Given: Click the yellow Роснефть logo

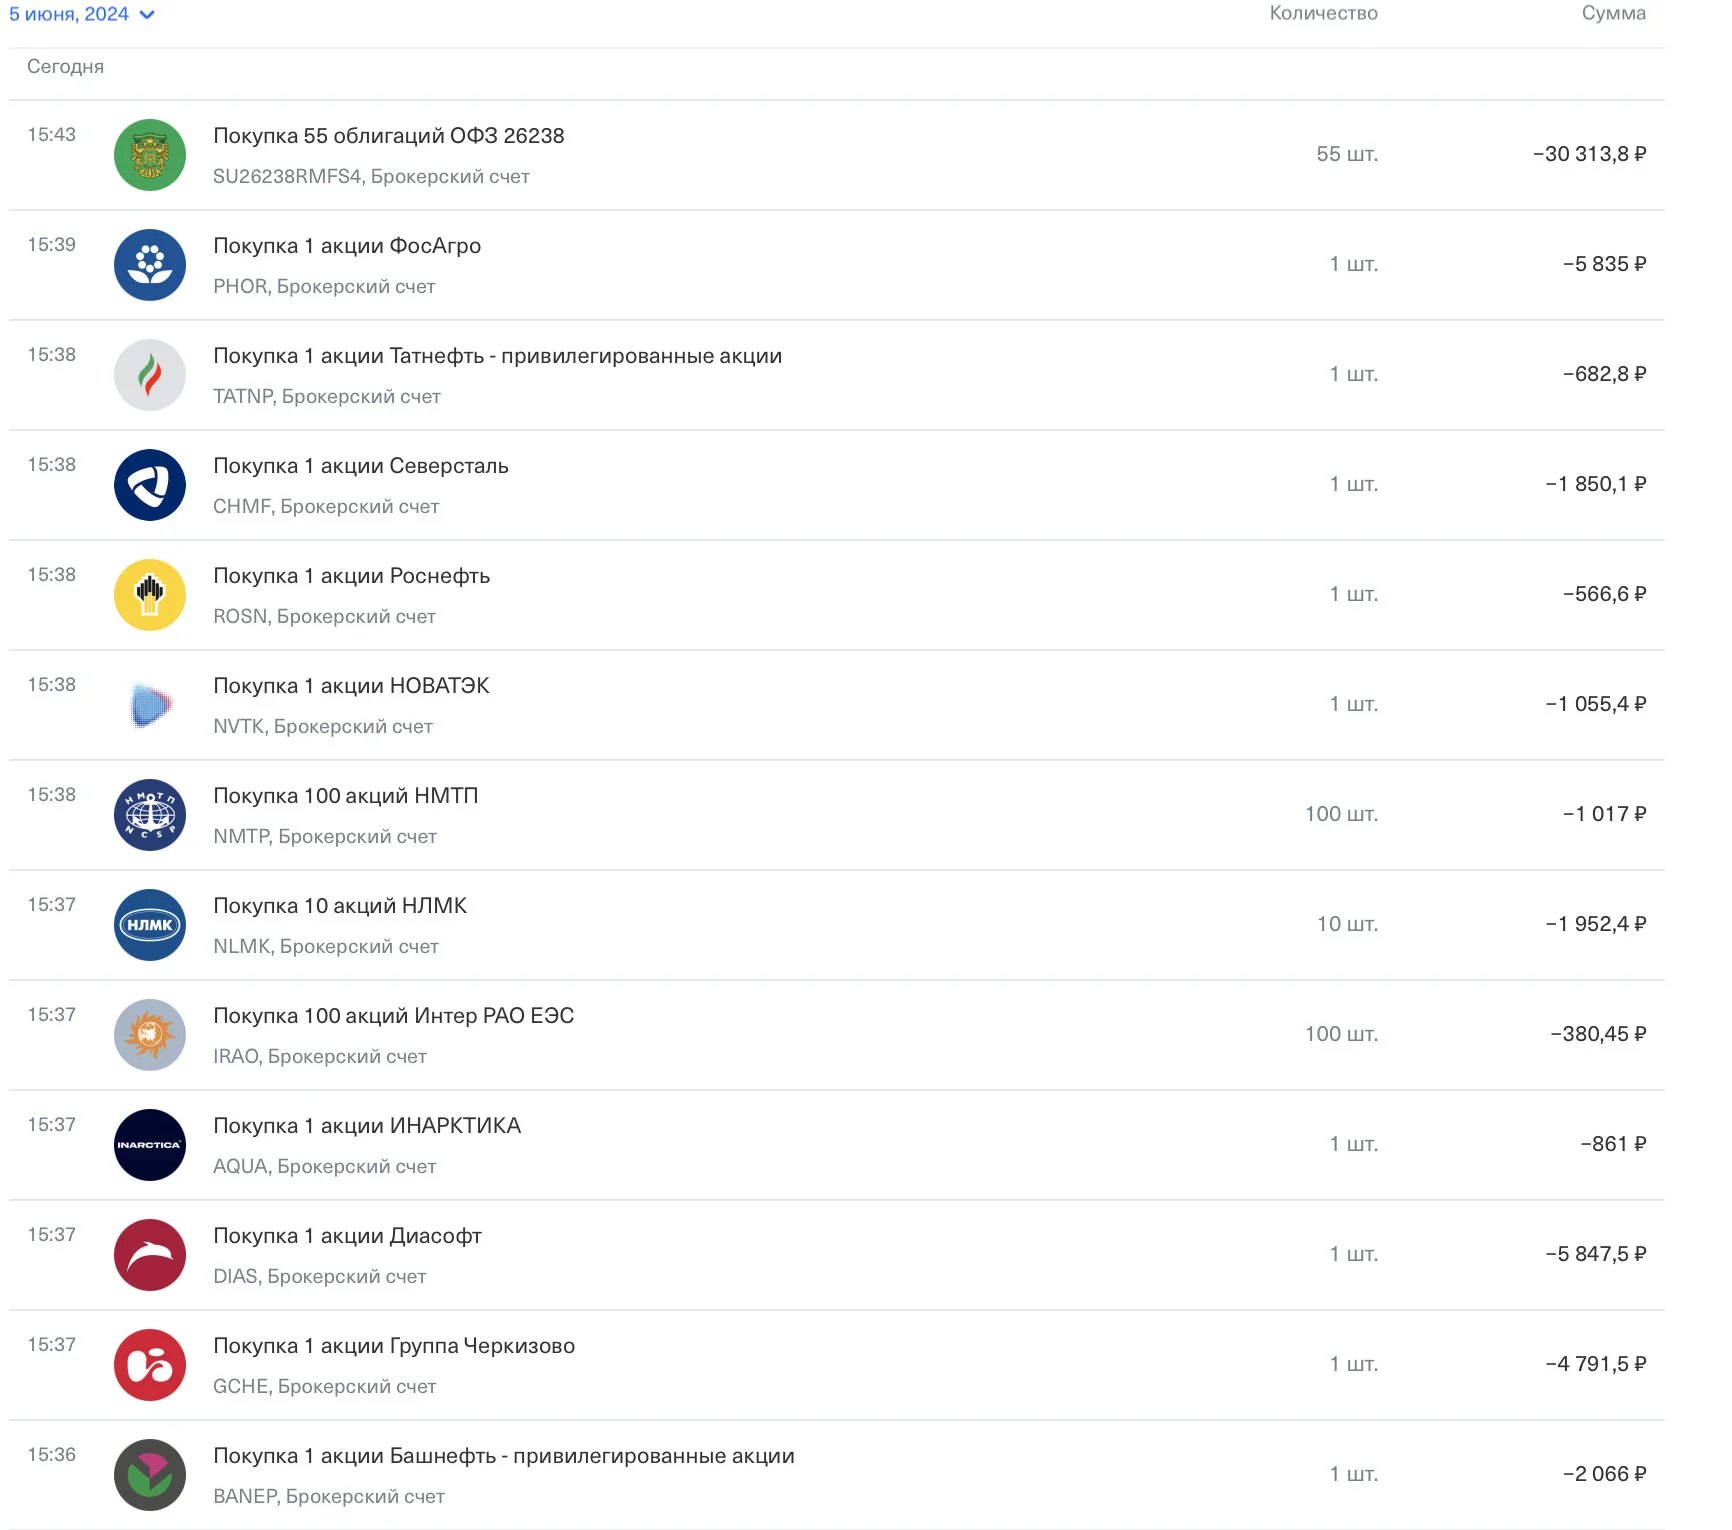Looking at the screenshot, I should (150, 595).
